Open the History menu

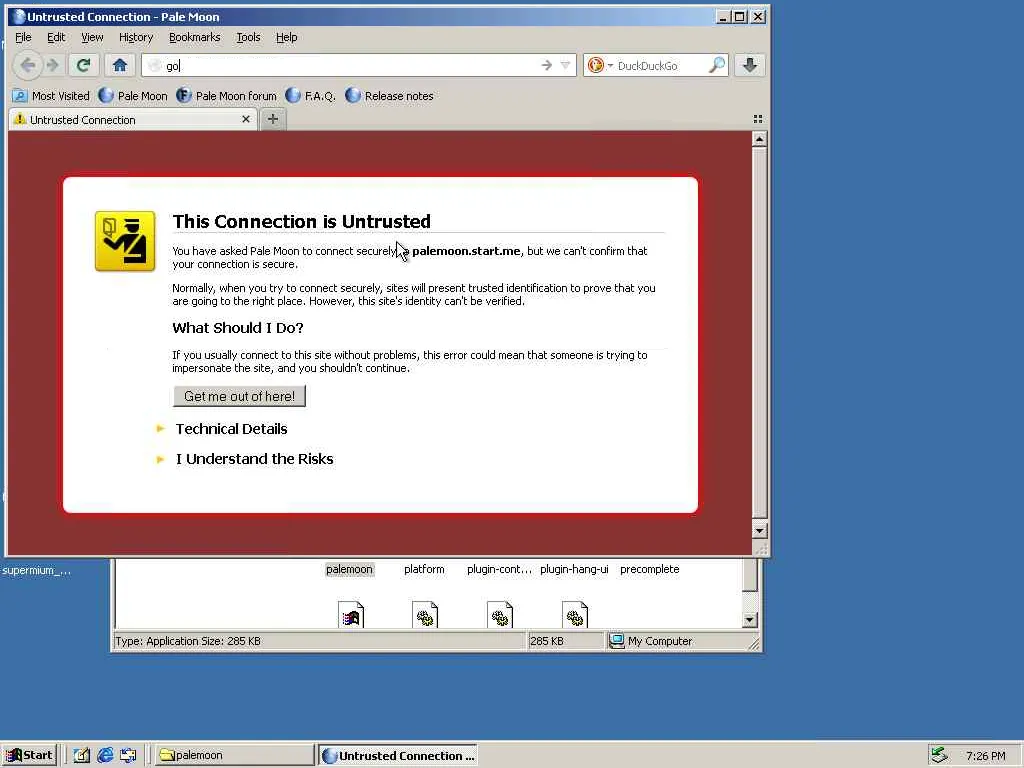pyautogui.click(x=136, y=37)
